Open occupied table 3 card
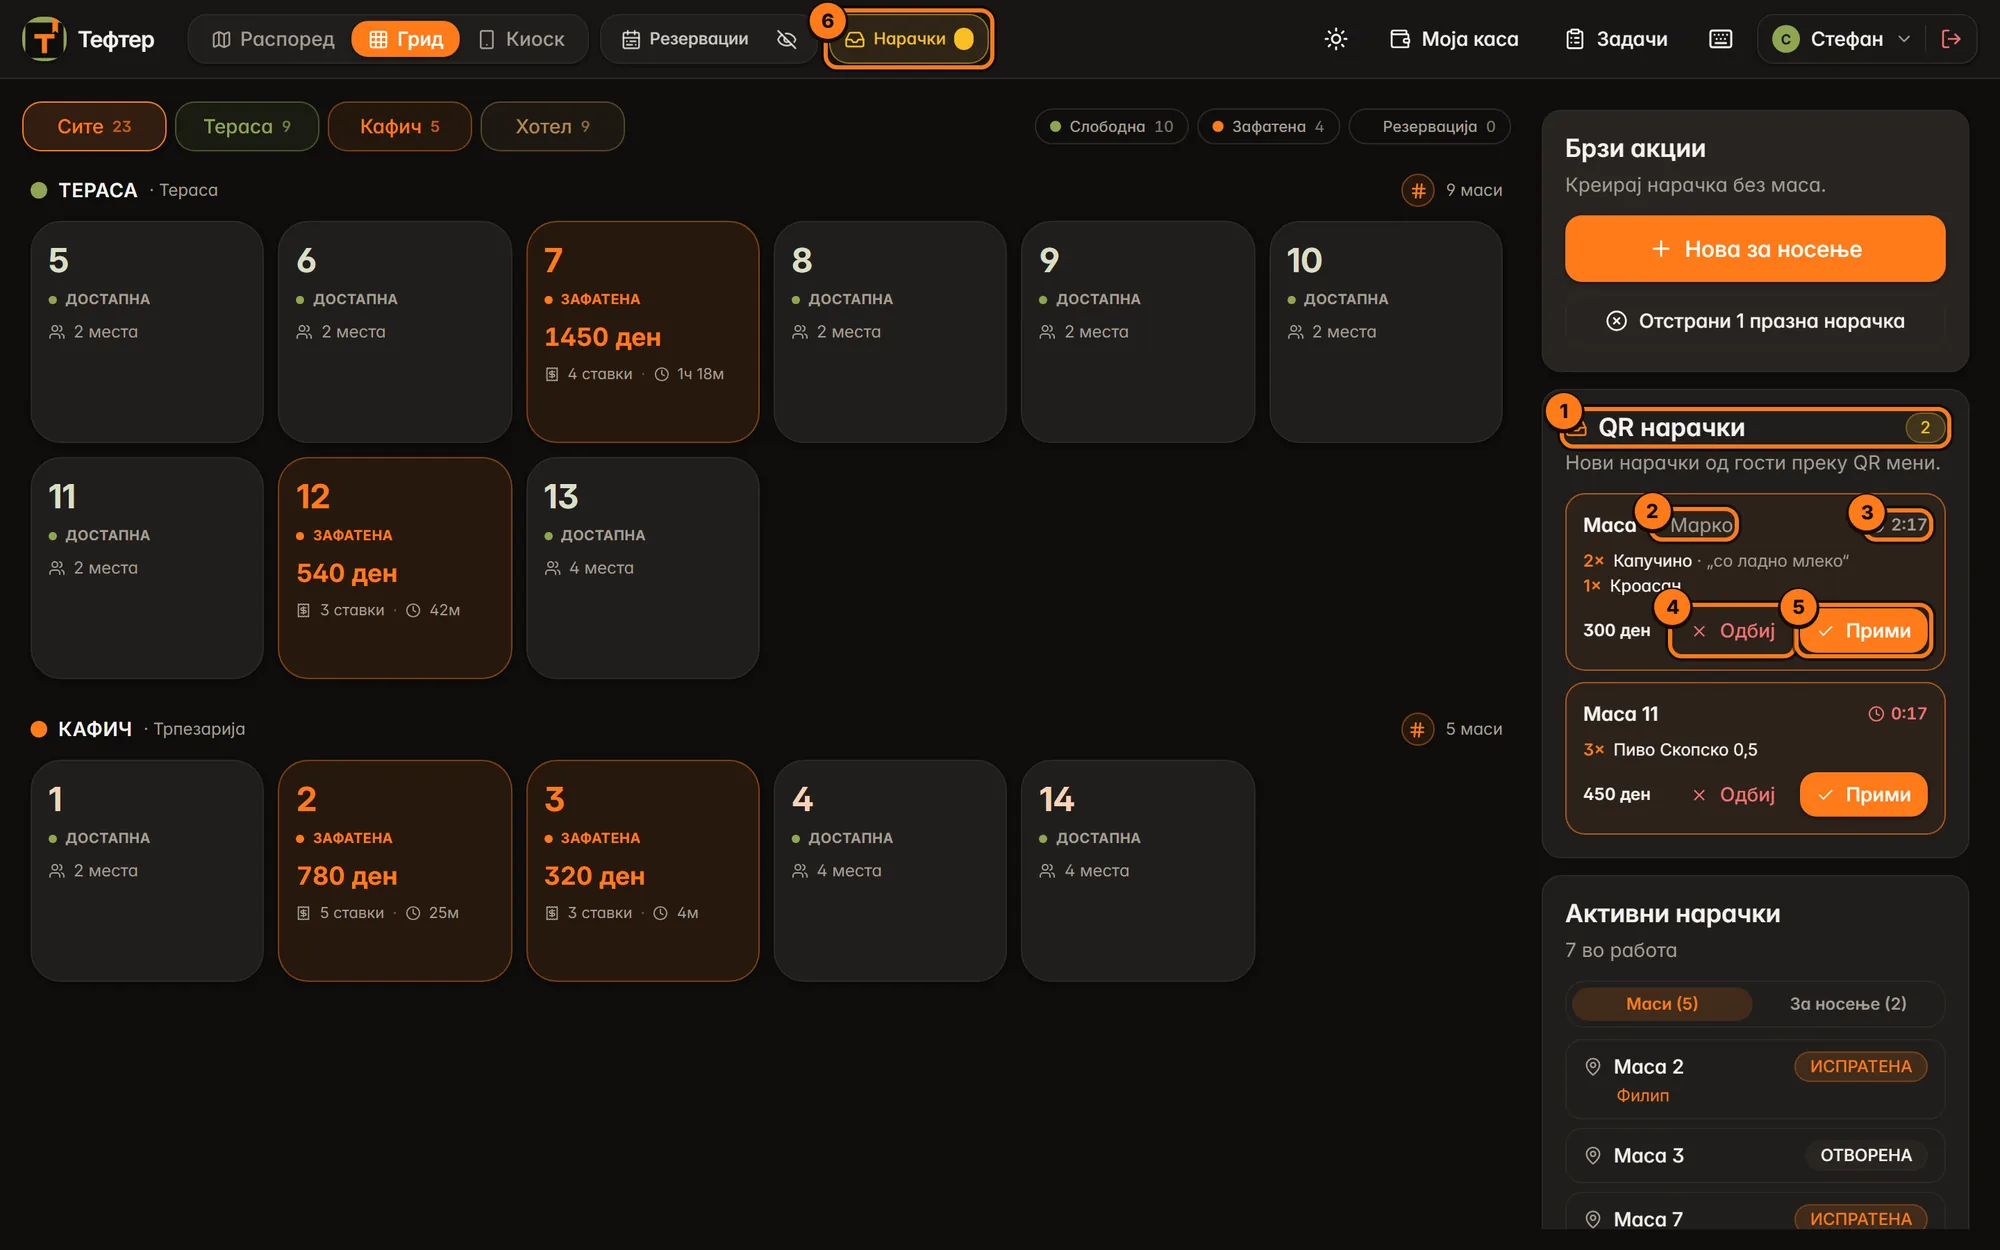Image resolution: width=2000 pixels, height=1250 pixels. 643,871
